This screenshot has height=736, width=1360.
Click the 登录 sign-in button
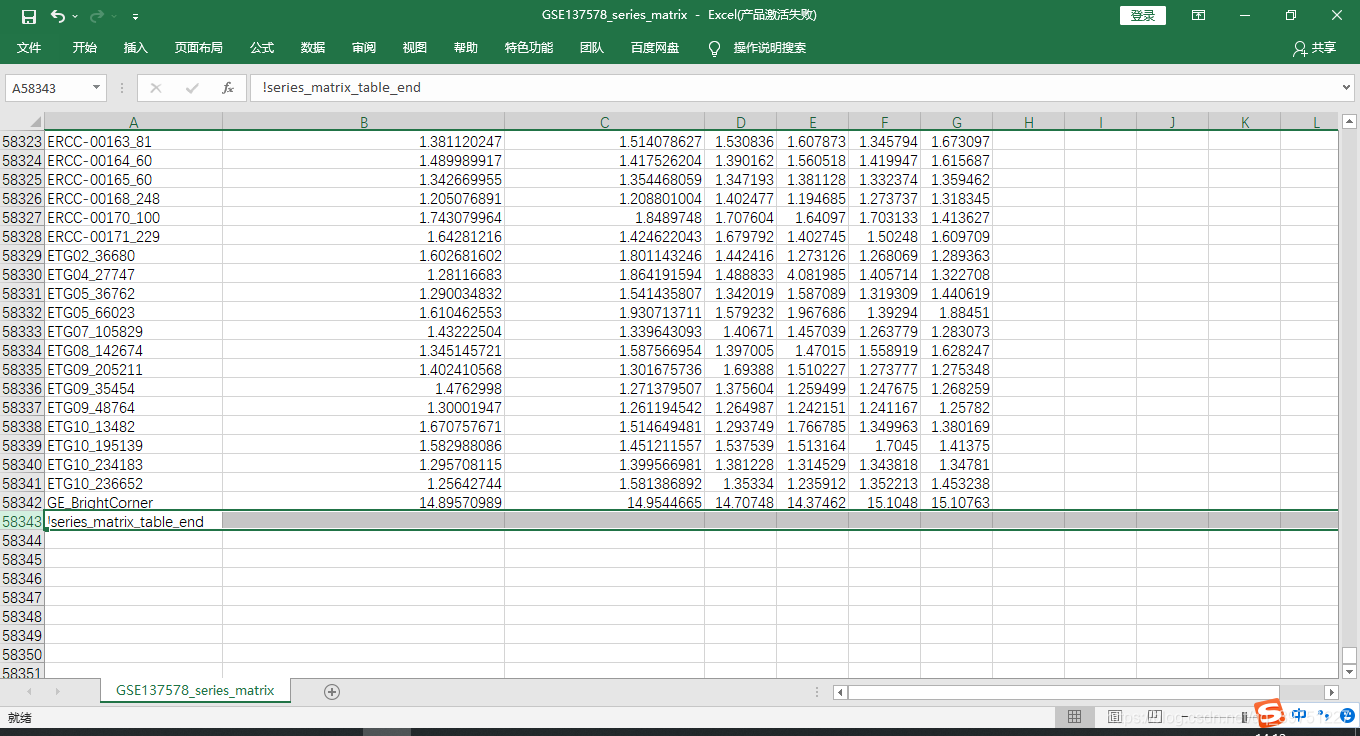pyautogui.click(x=1142, y=15)
